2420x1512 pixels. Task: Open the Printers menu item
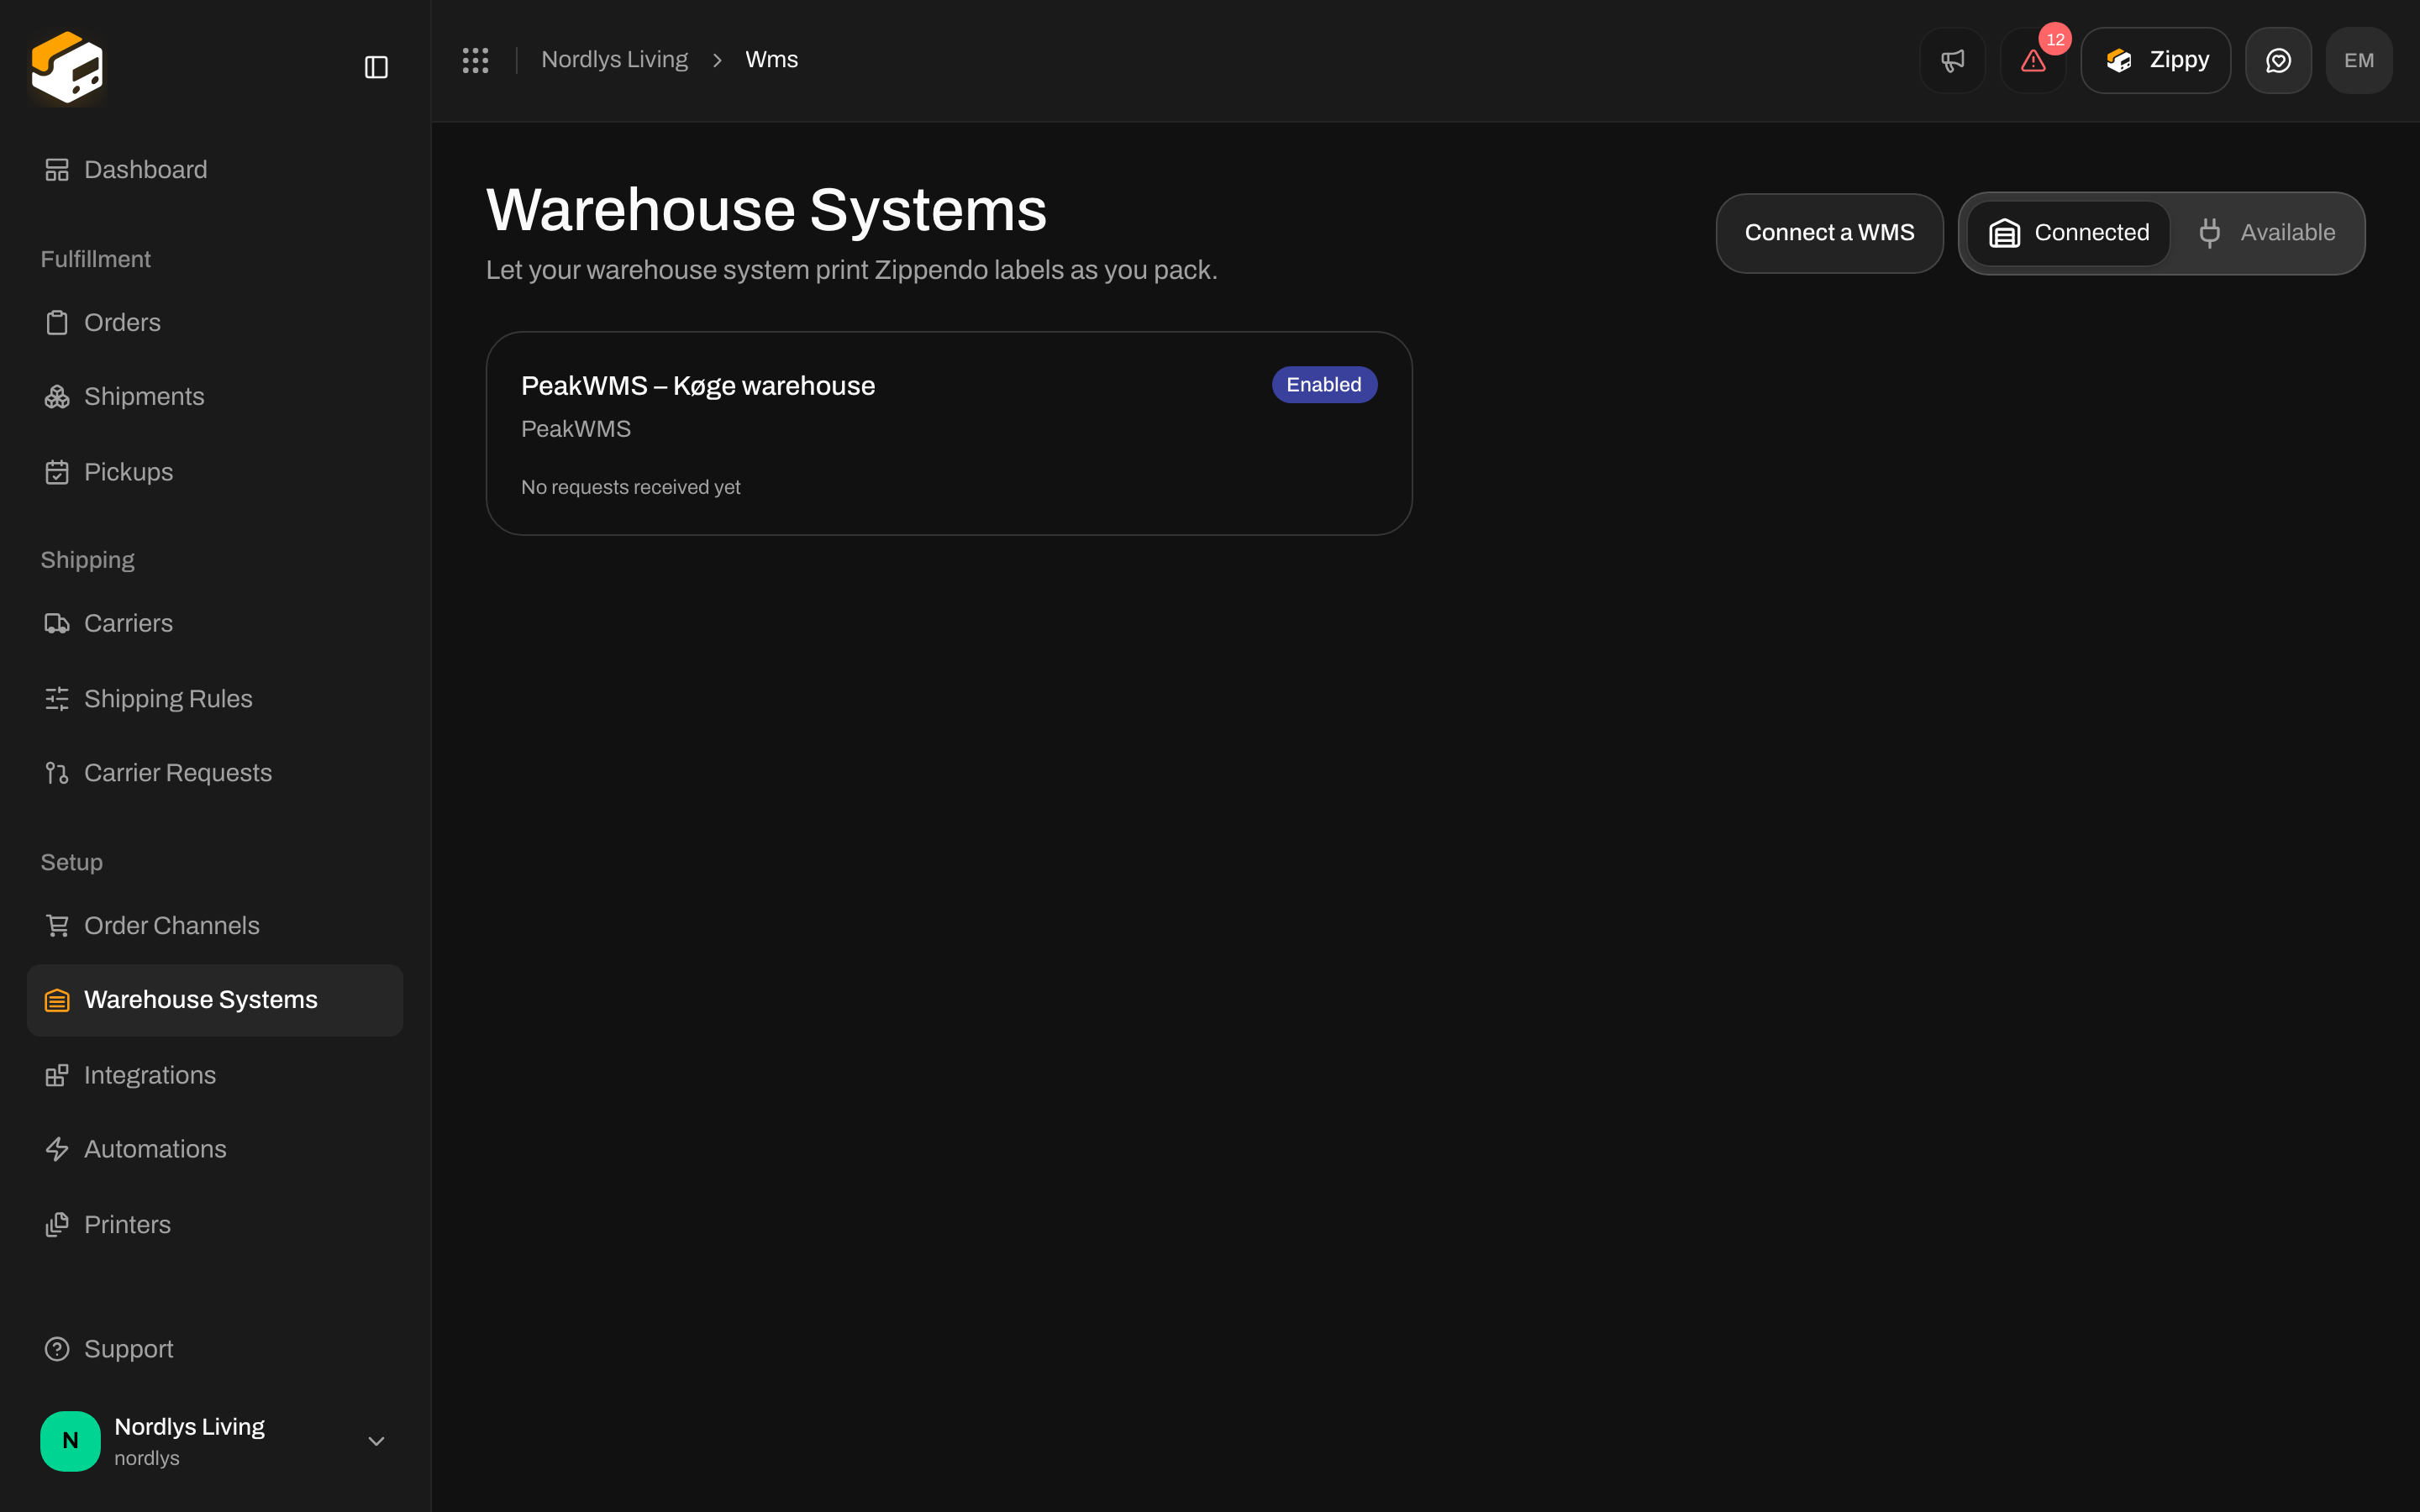215,1225
